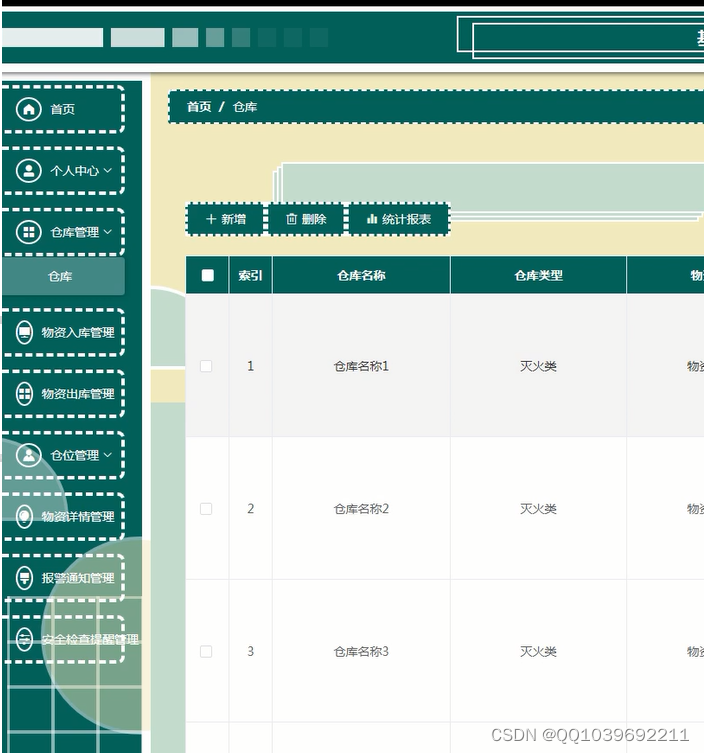The image size is (704, 753).
Task: Click the cell 仓库名称3
Action: pos(361,651)
